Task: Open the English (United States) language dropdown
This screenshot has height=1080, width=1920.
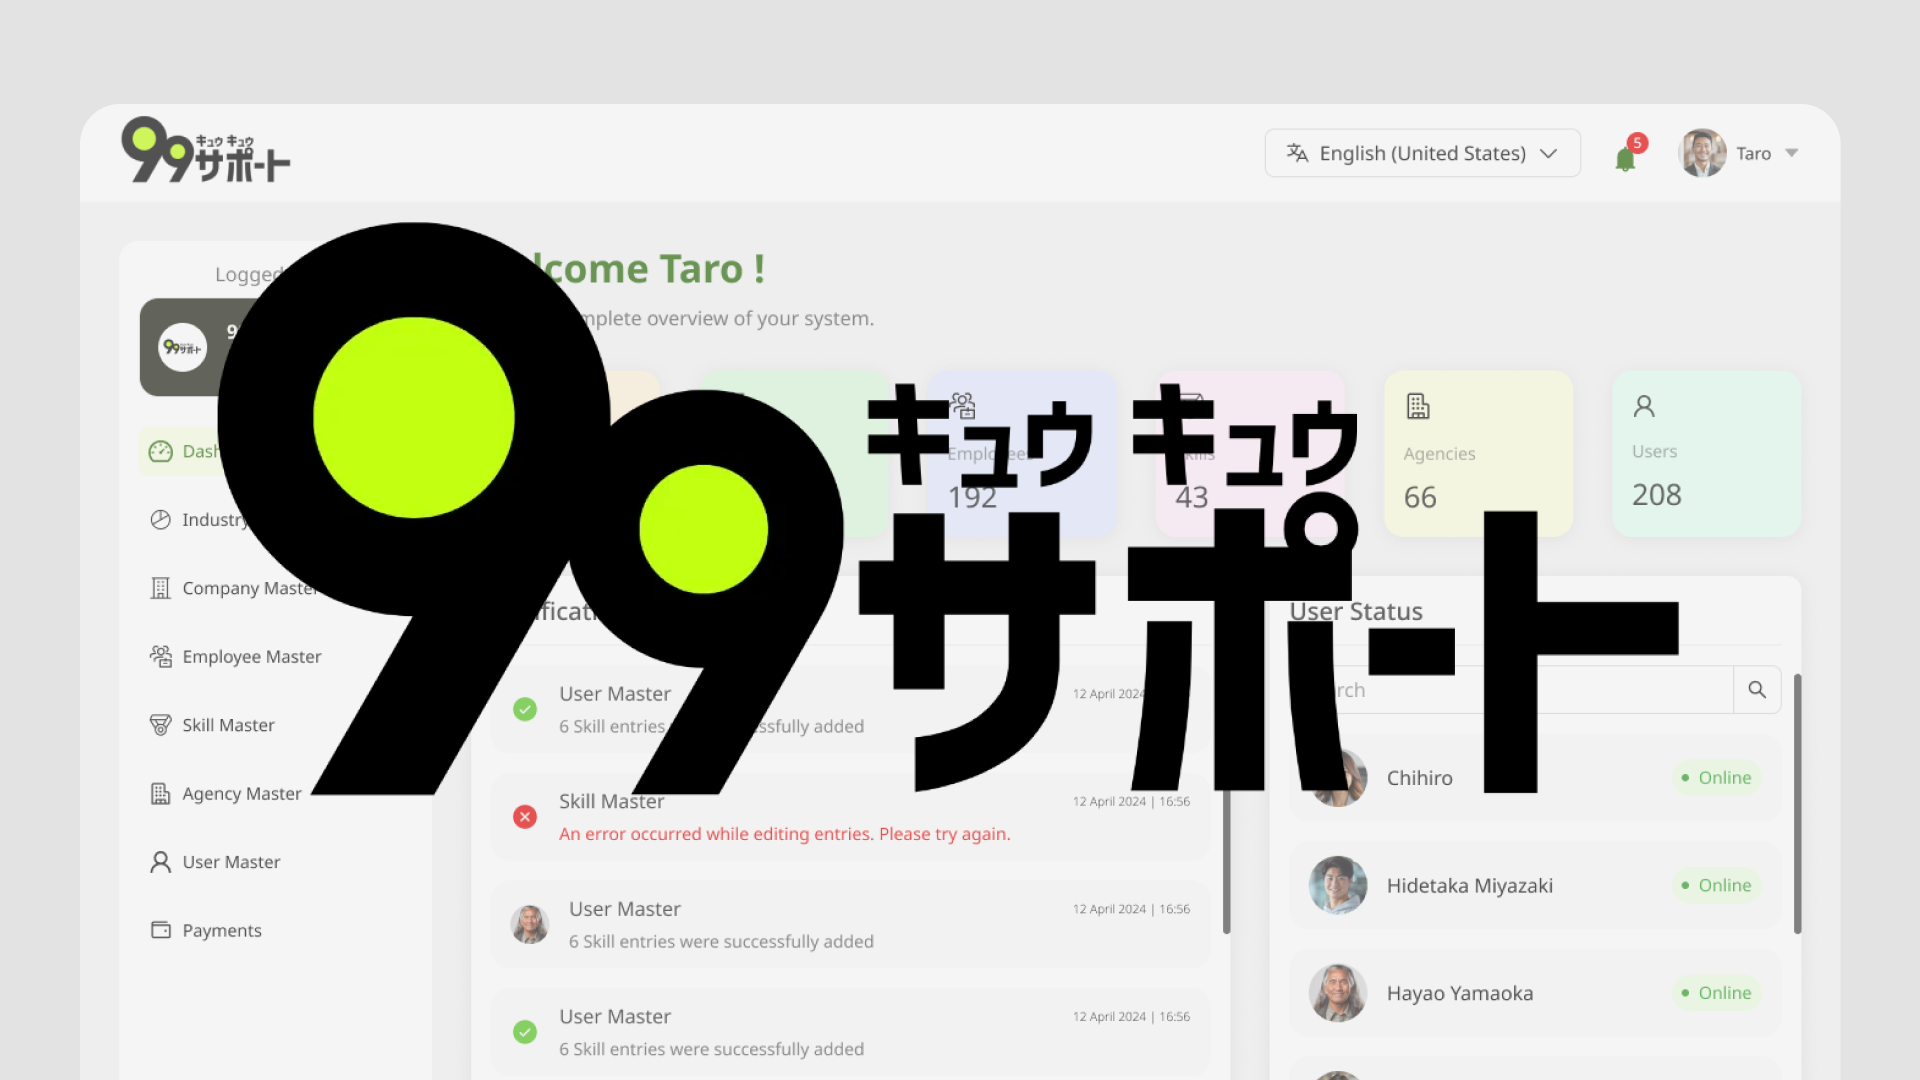Action: [1422, 153]
